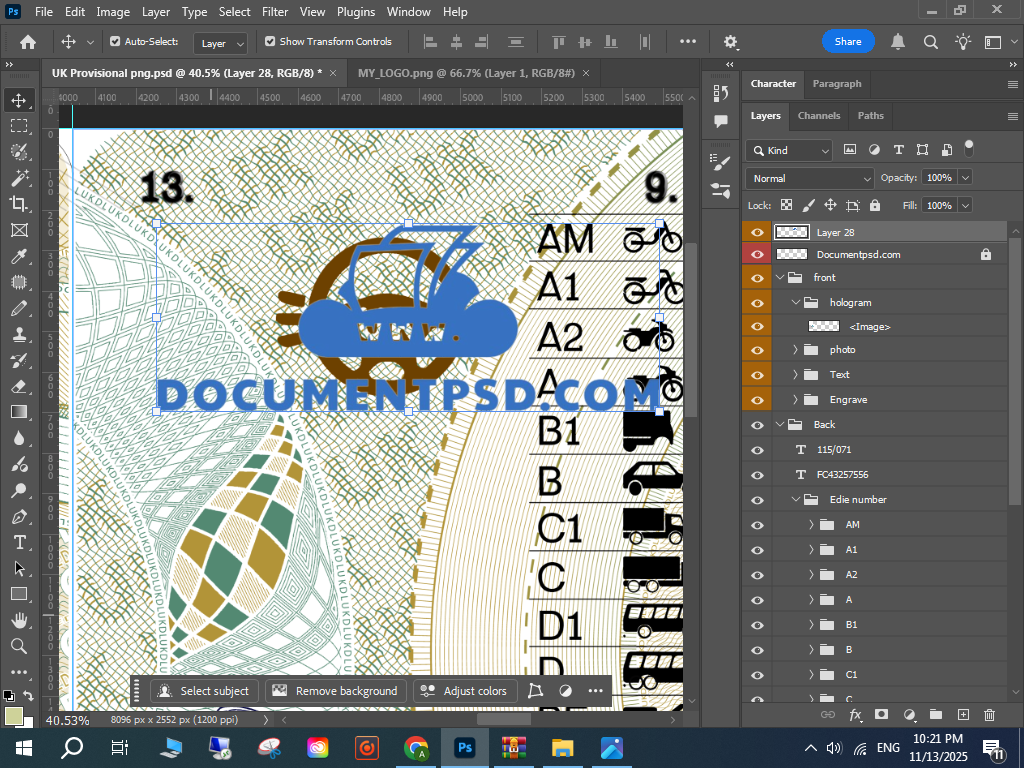Click the Share button
The height and width of the screenshot is (768, 1024).
pos(848,42)
